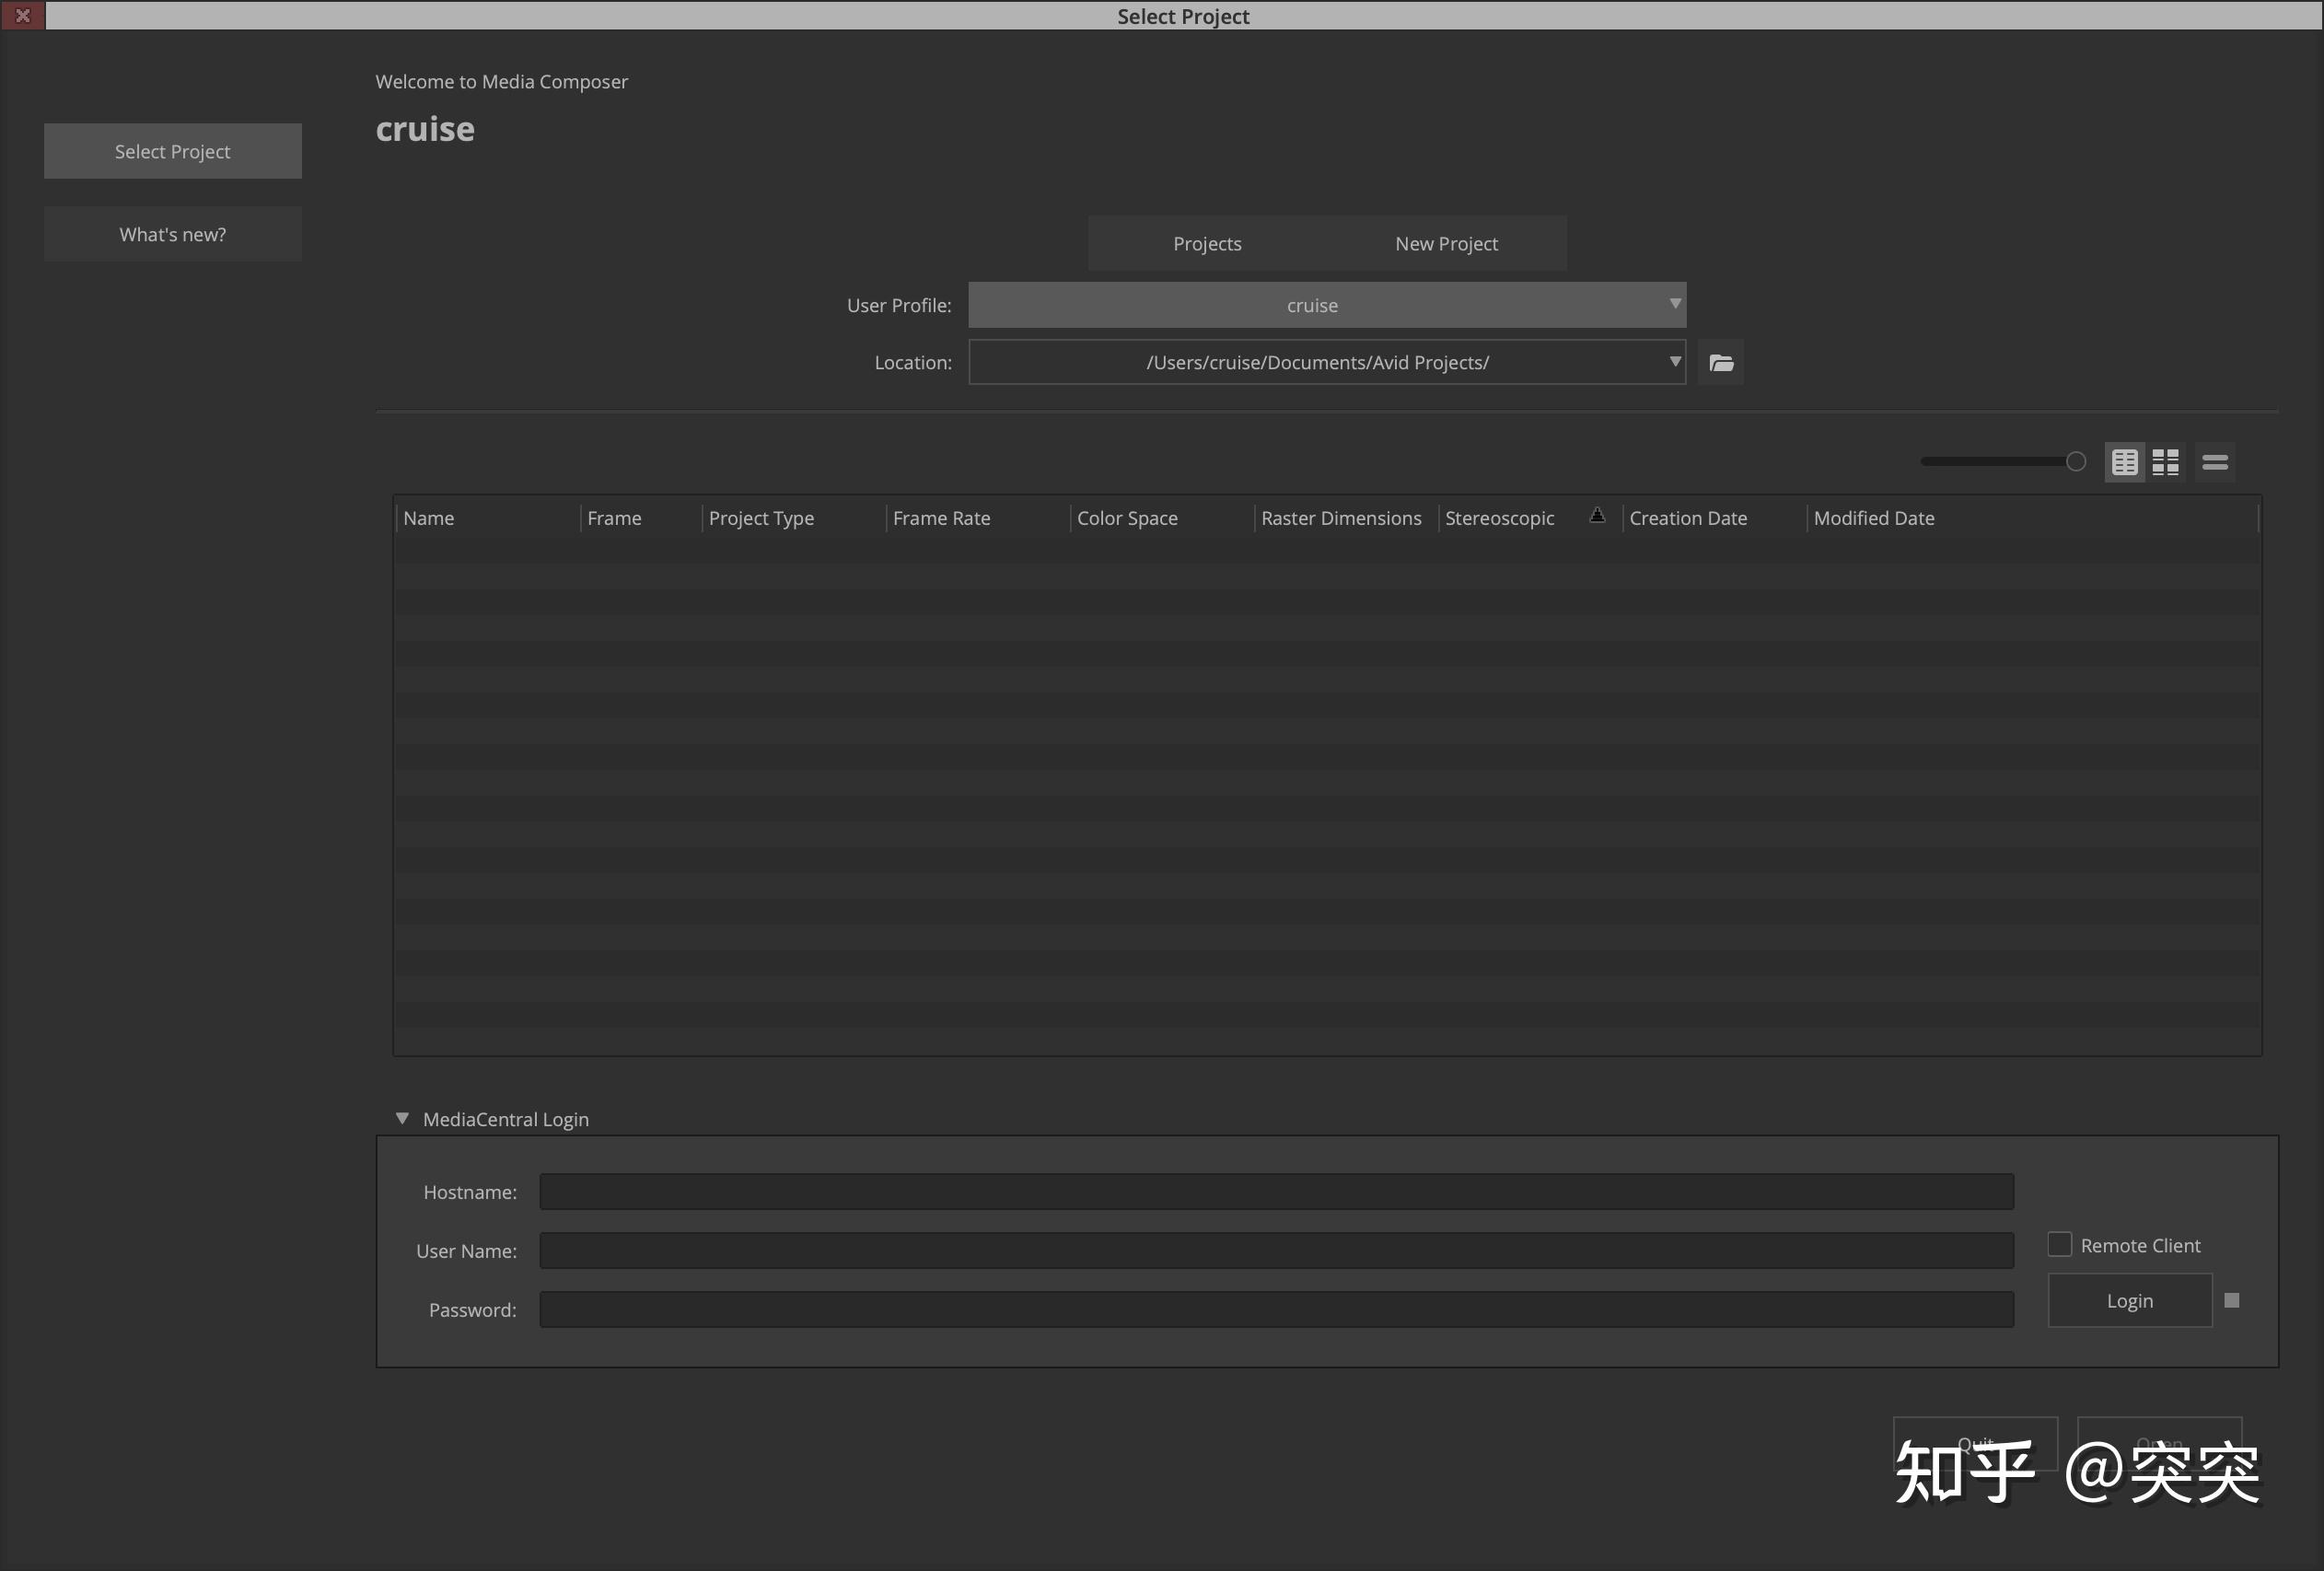Click the Login button
Image resolution: width=2324 pixels, height=1571 pixels.
(x=2130, y=1299)
